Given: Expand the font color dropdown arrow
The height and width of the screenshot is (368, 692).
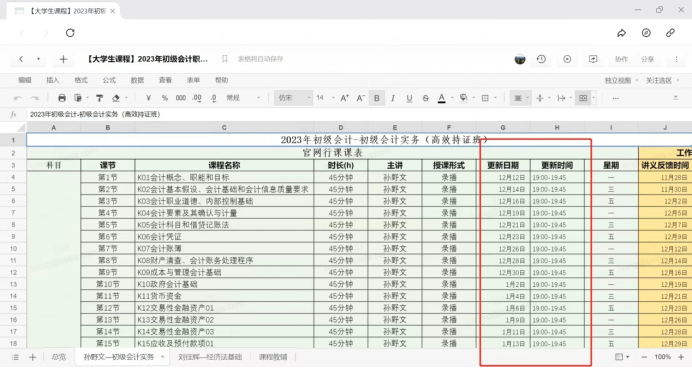Looking at the screenshot, I should pos(452,98).
